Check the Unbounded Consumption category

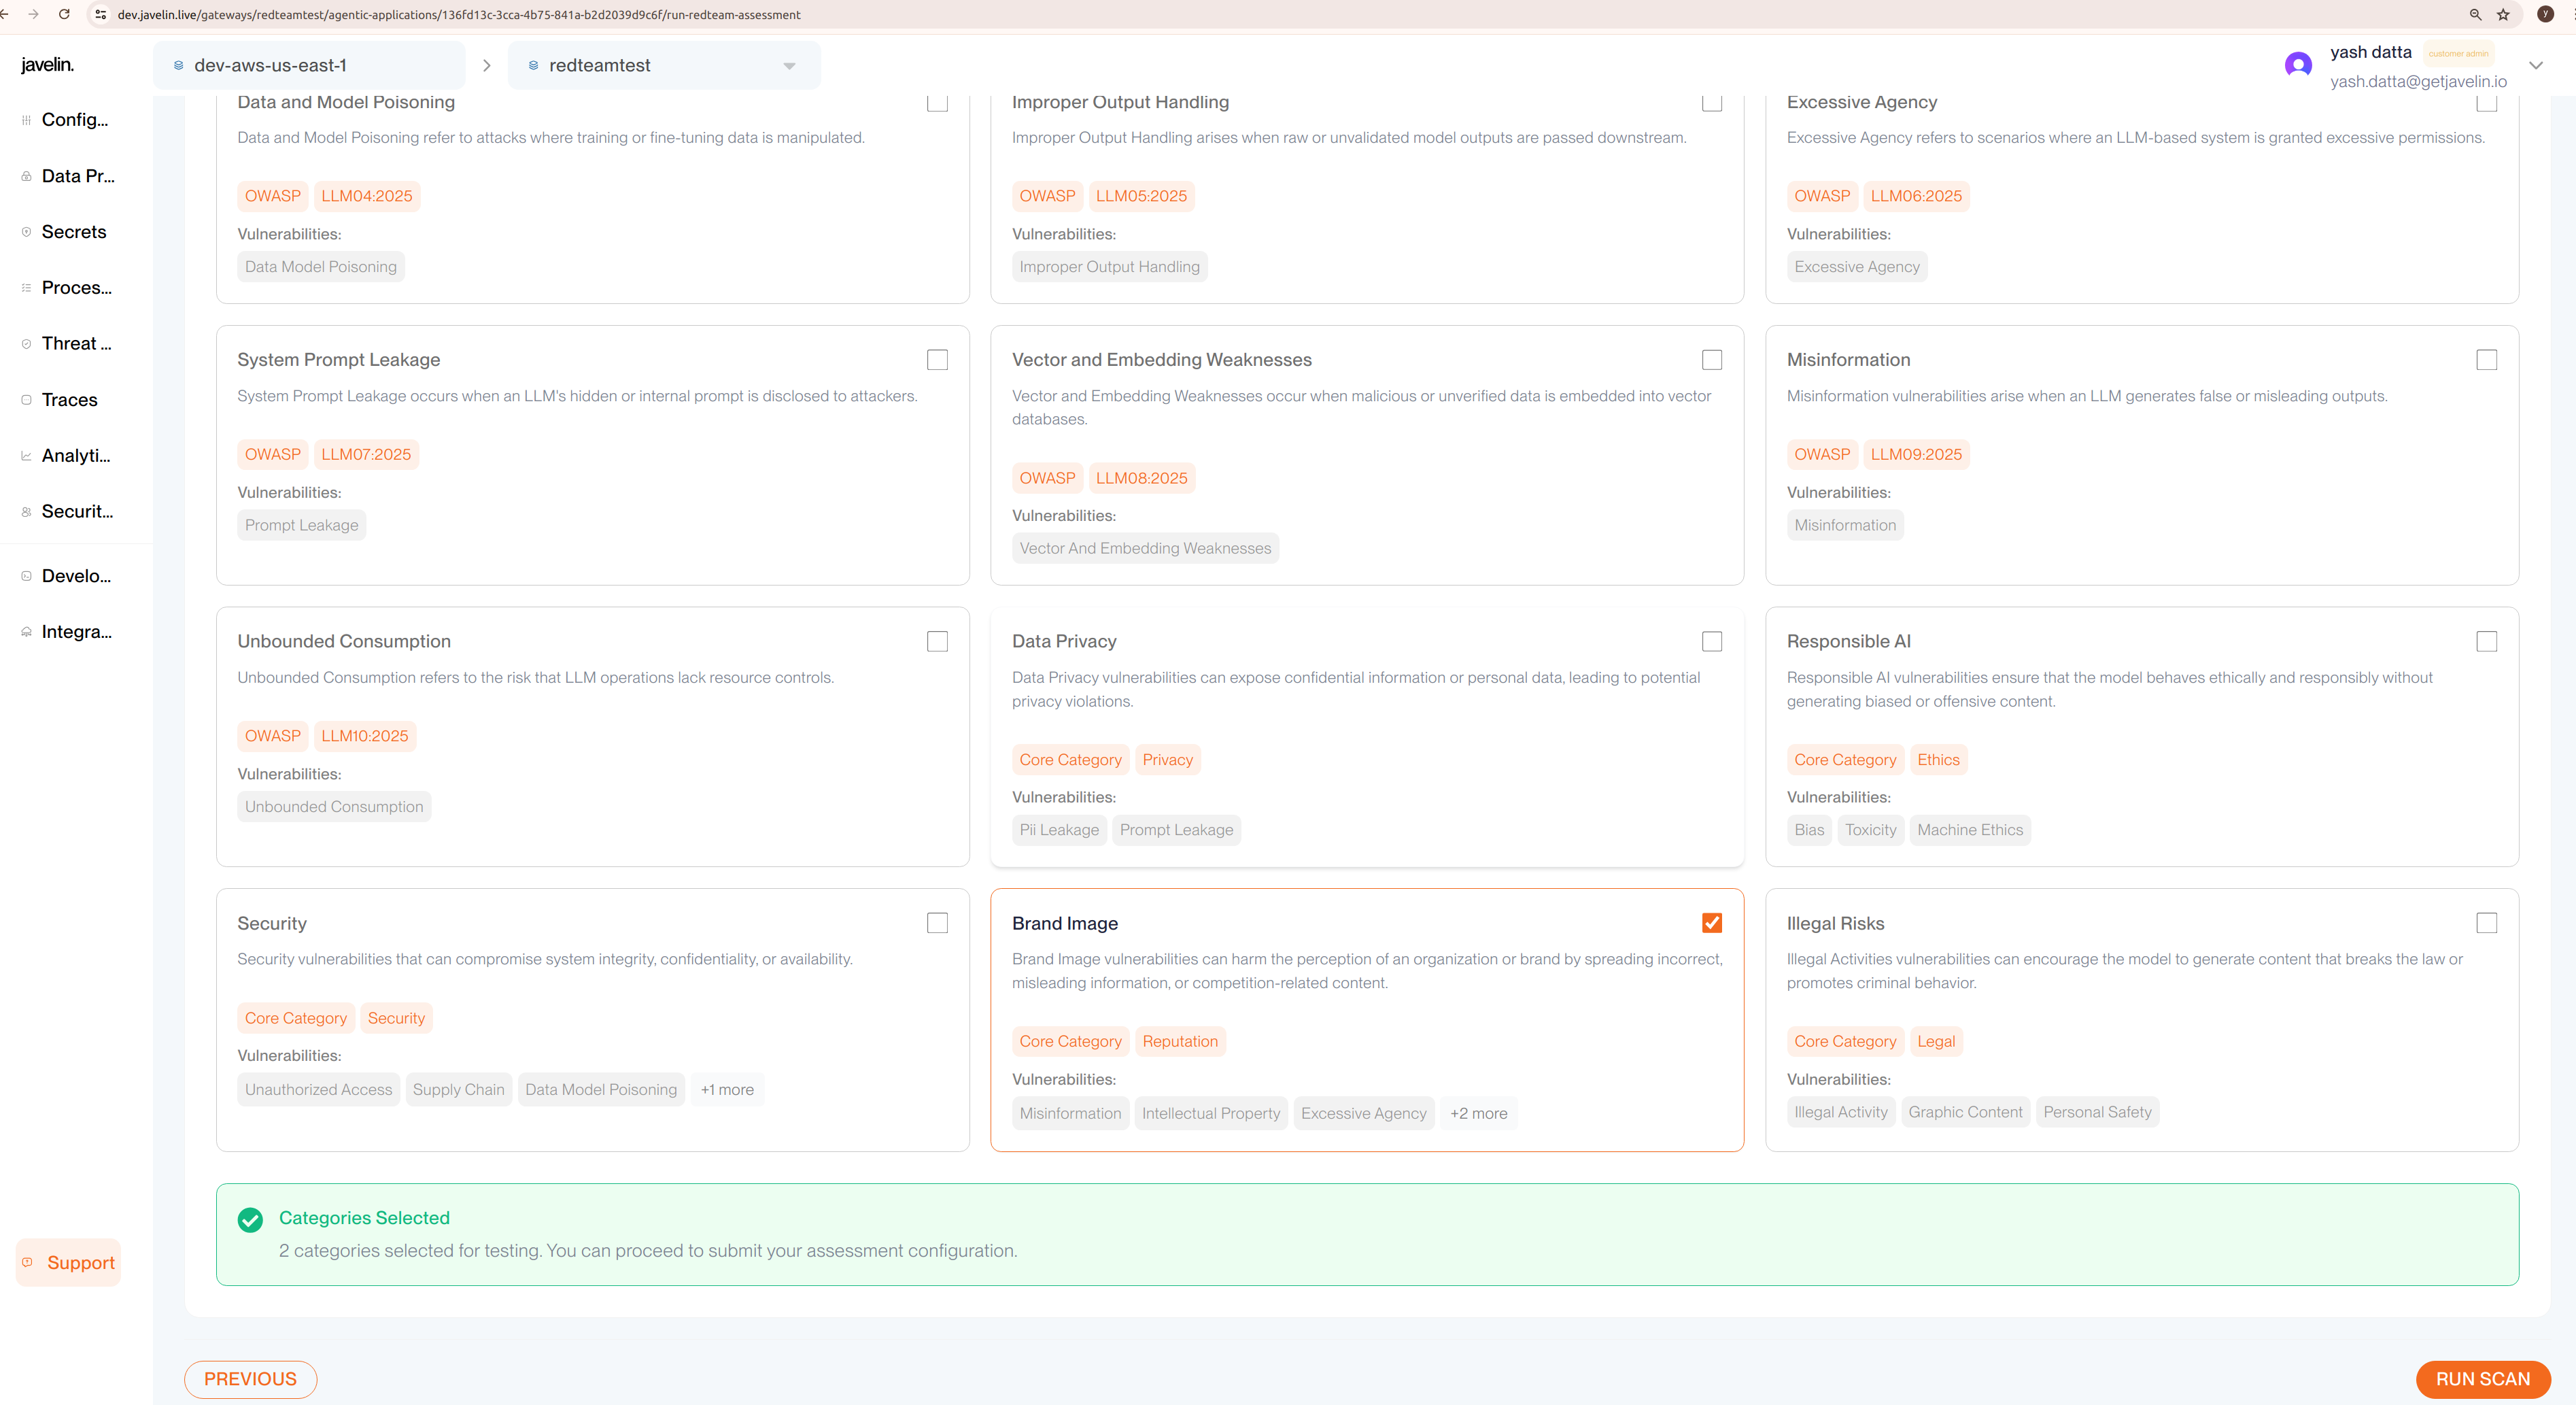click(x=937, y=641)
